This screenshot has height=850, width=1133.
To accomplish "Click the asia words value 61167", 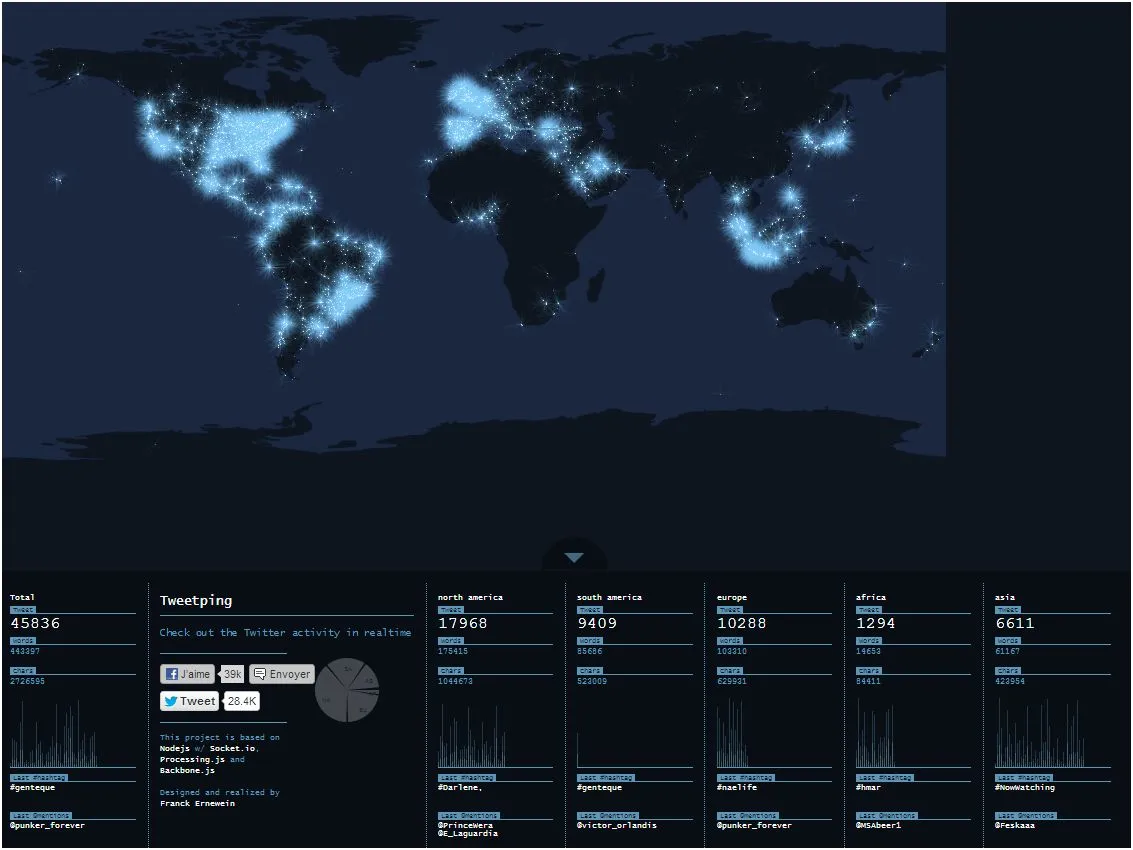I will pyautogui.click(x=1008, y=652).
